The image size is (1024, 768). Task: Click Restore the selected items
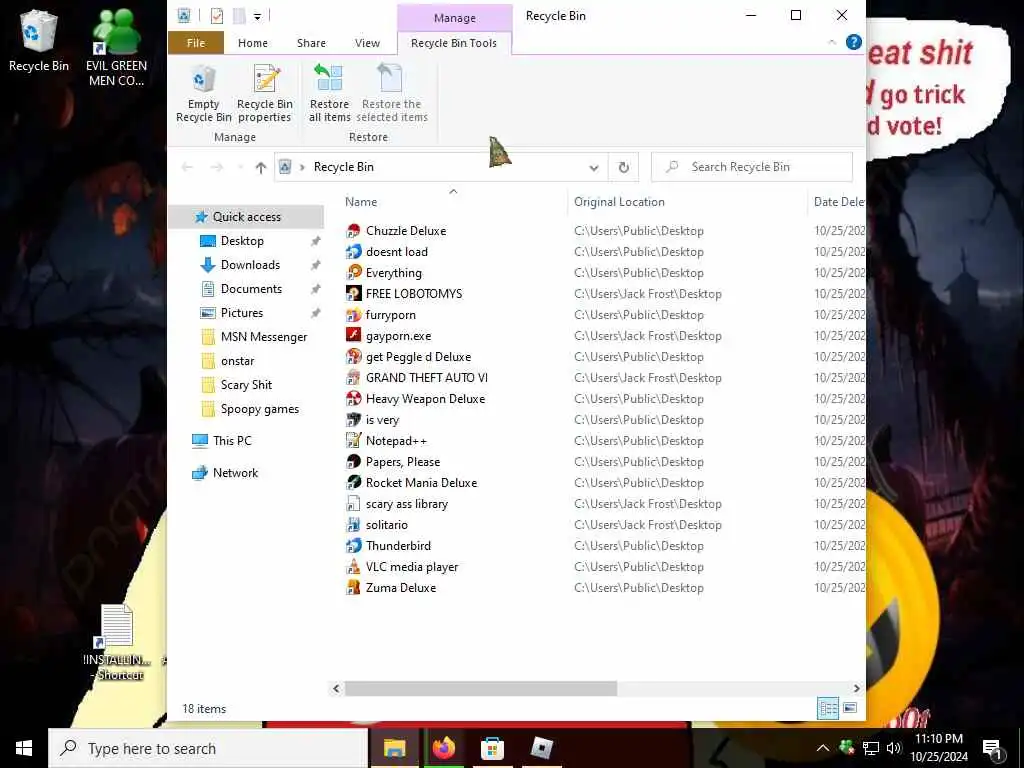click(x=392, y=94)
